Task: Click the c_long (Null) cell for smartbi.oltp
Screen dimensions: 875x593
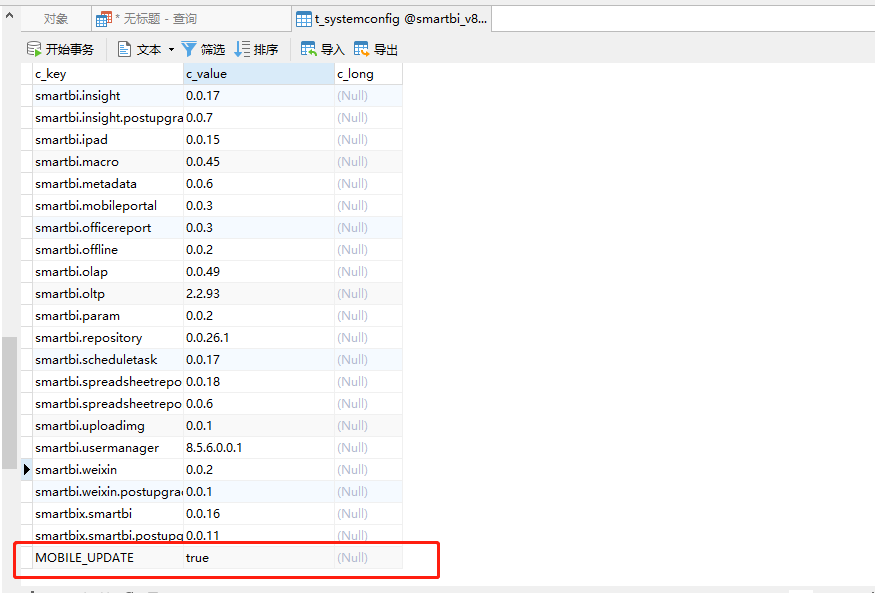Action: point(368,294)
